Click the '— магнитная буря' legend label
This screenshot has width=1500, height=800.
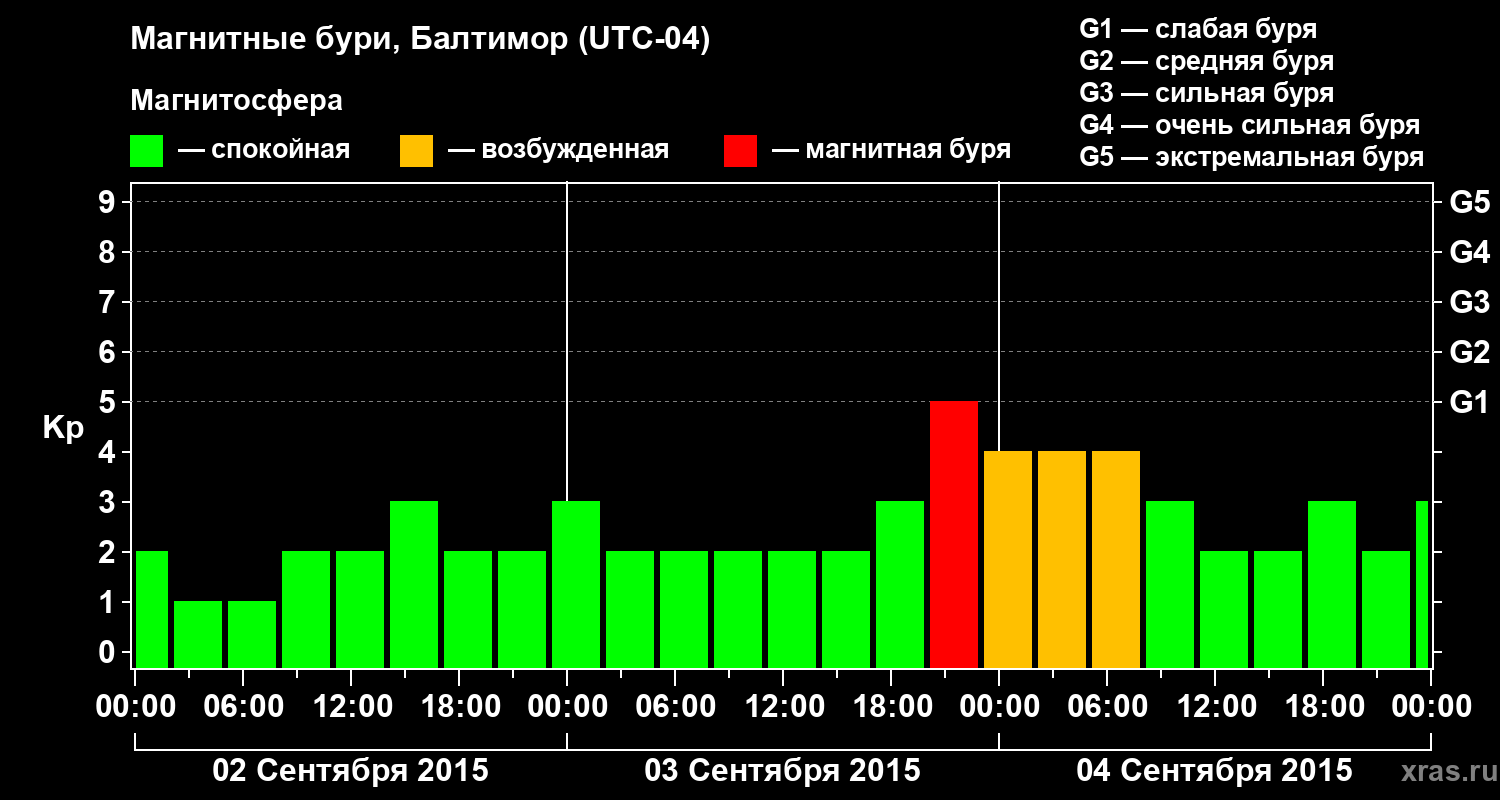click(892, 151)
